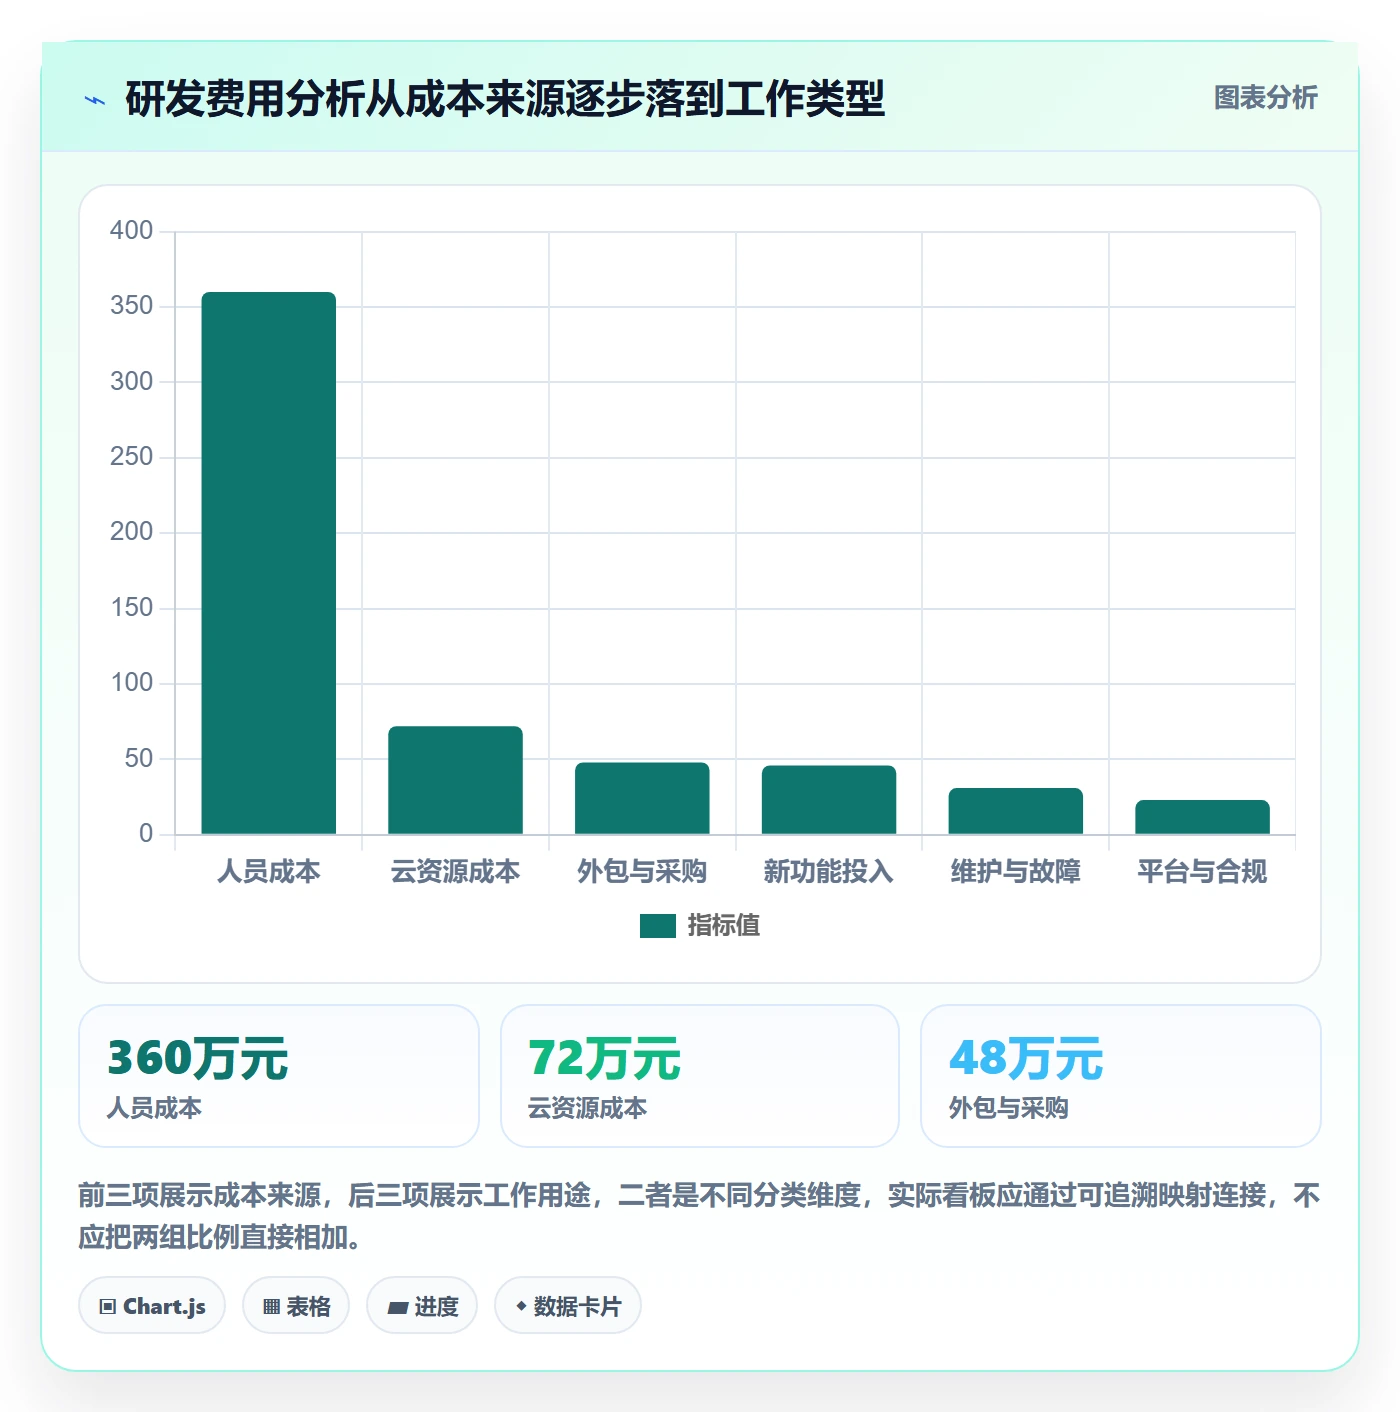This screenshot has height=1412, width=1400.
Task: Open the 48万元 外包与采购 data card
Action: coord(1121,1076)
